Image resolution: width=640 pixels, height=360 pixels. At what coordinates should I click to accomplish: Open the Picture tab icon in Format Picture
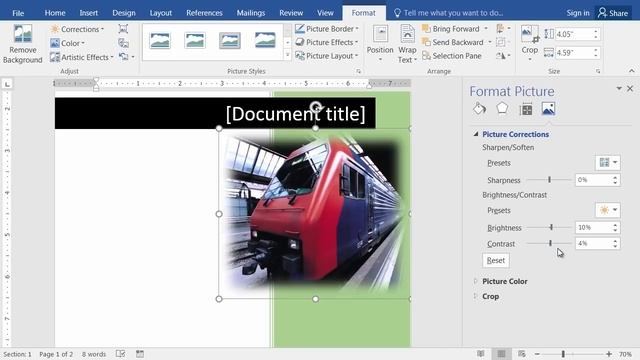tap(548, 109)
